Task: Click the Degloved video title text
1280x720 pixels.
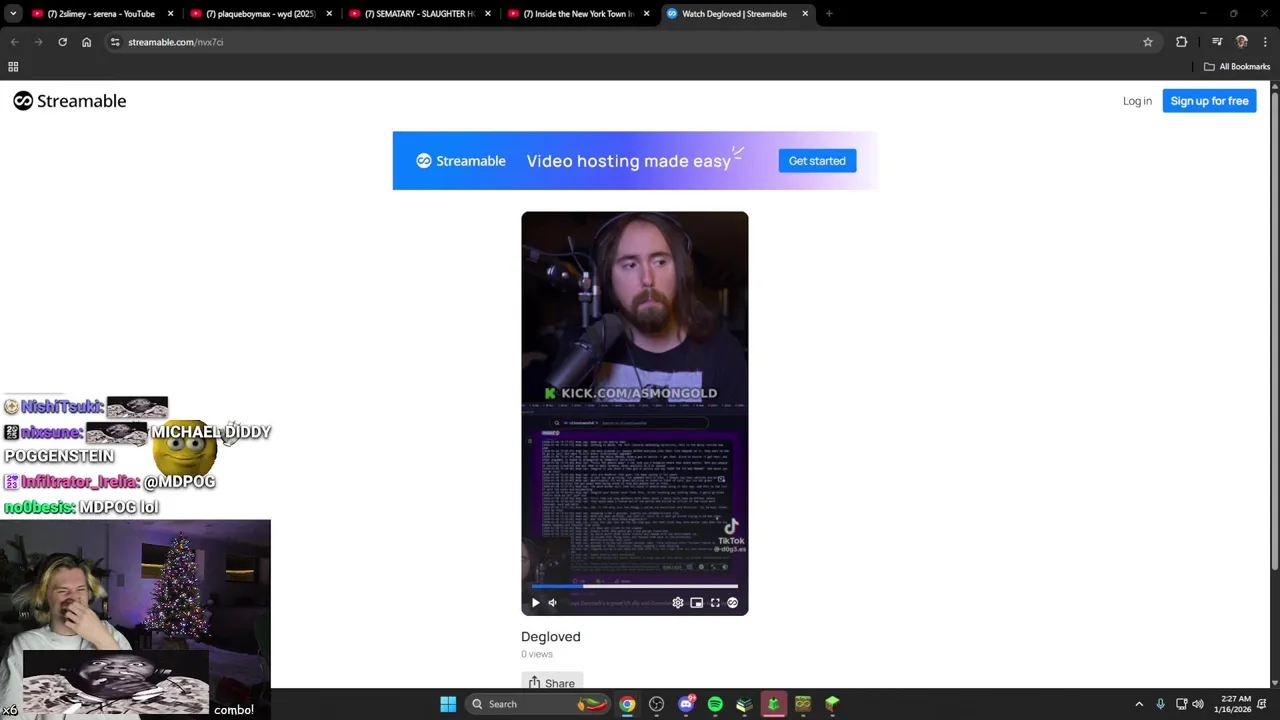Action: click(550, 637)
